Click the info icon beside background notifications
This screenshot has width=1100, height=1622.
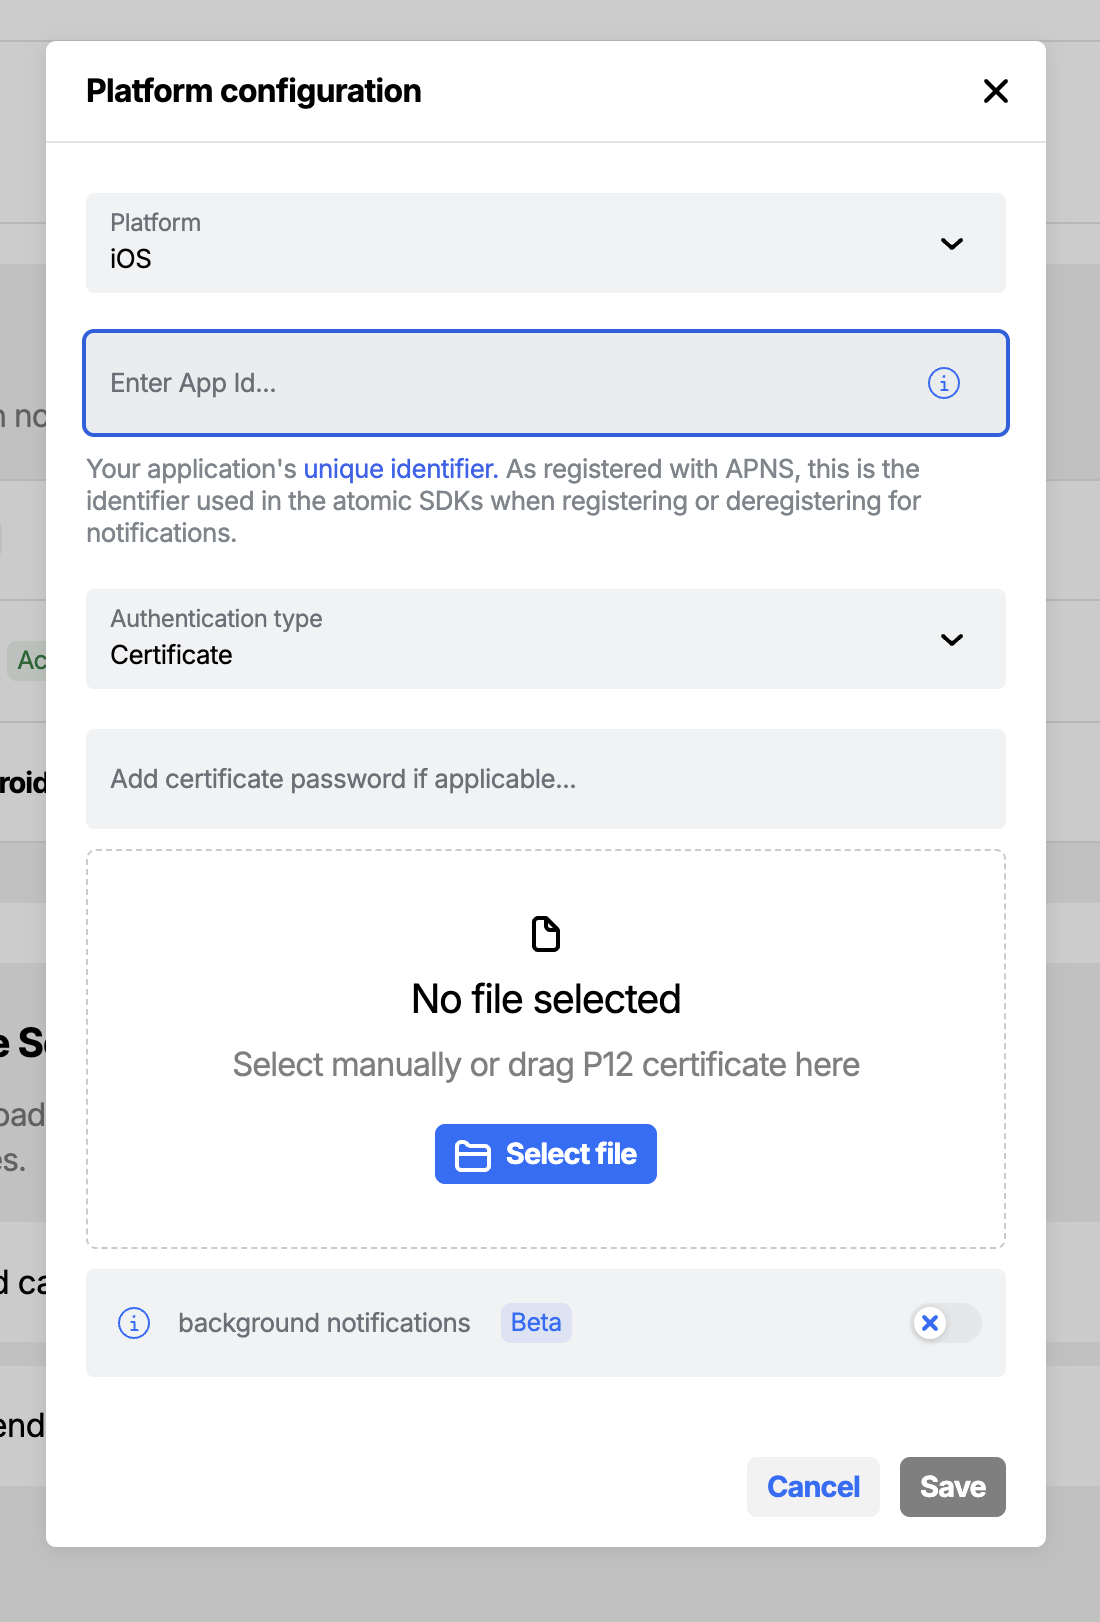point(133,1322)
